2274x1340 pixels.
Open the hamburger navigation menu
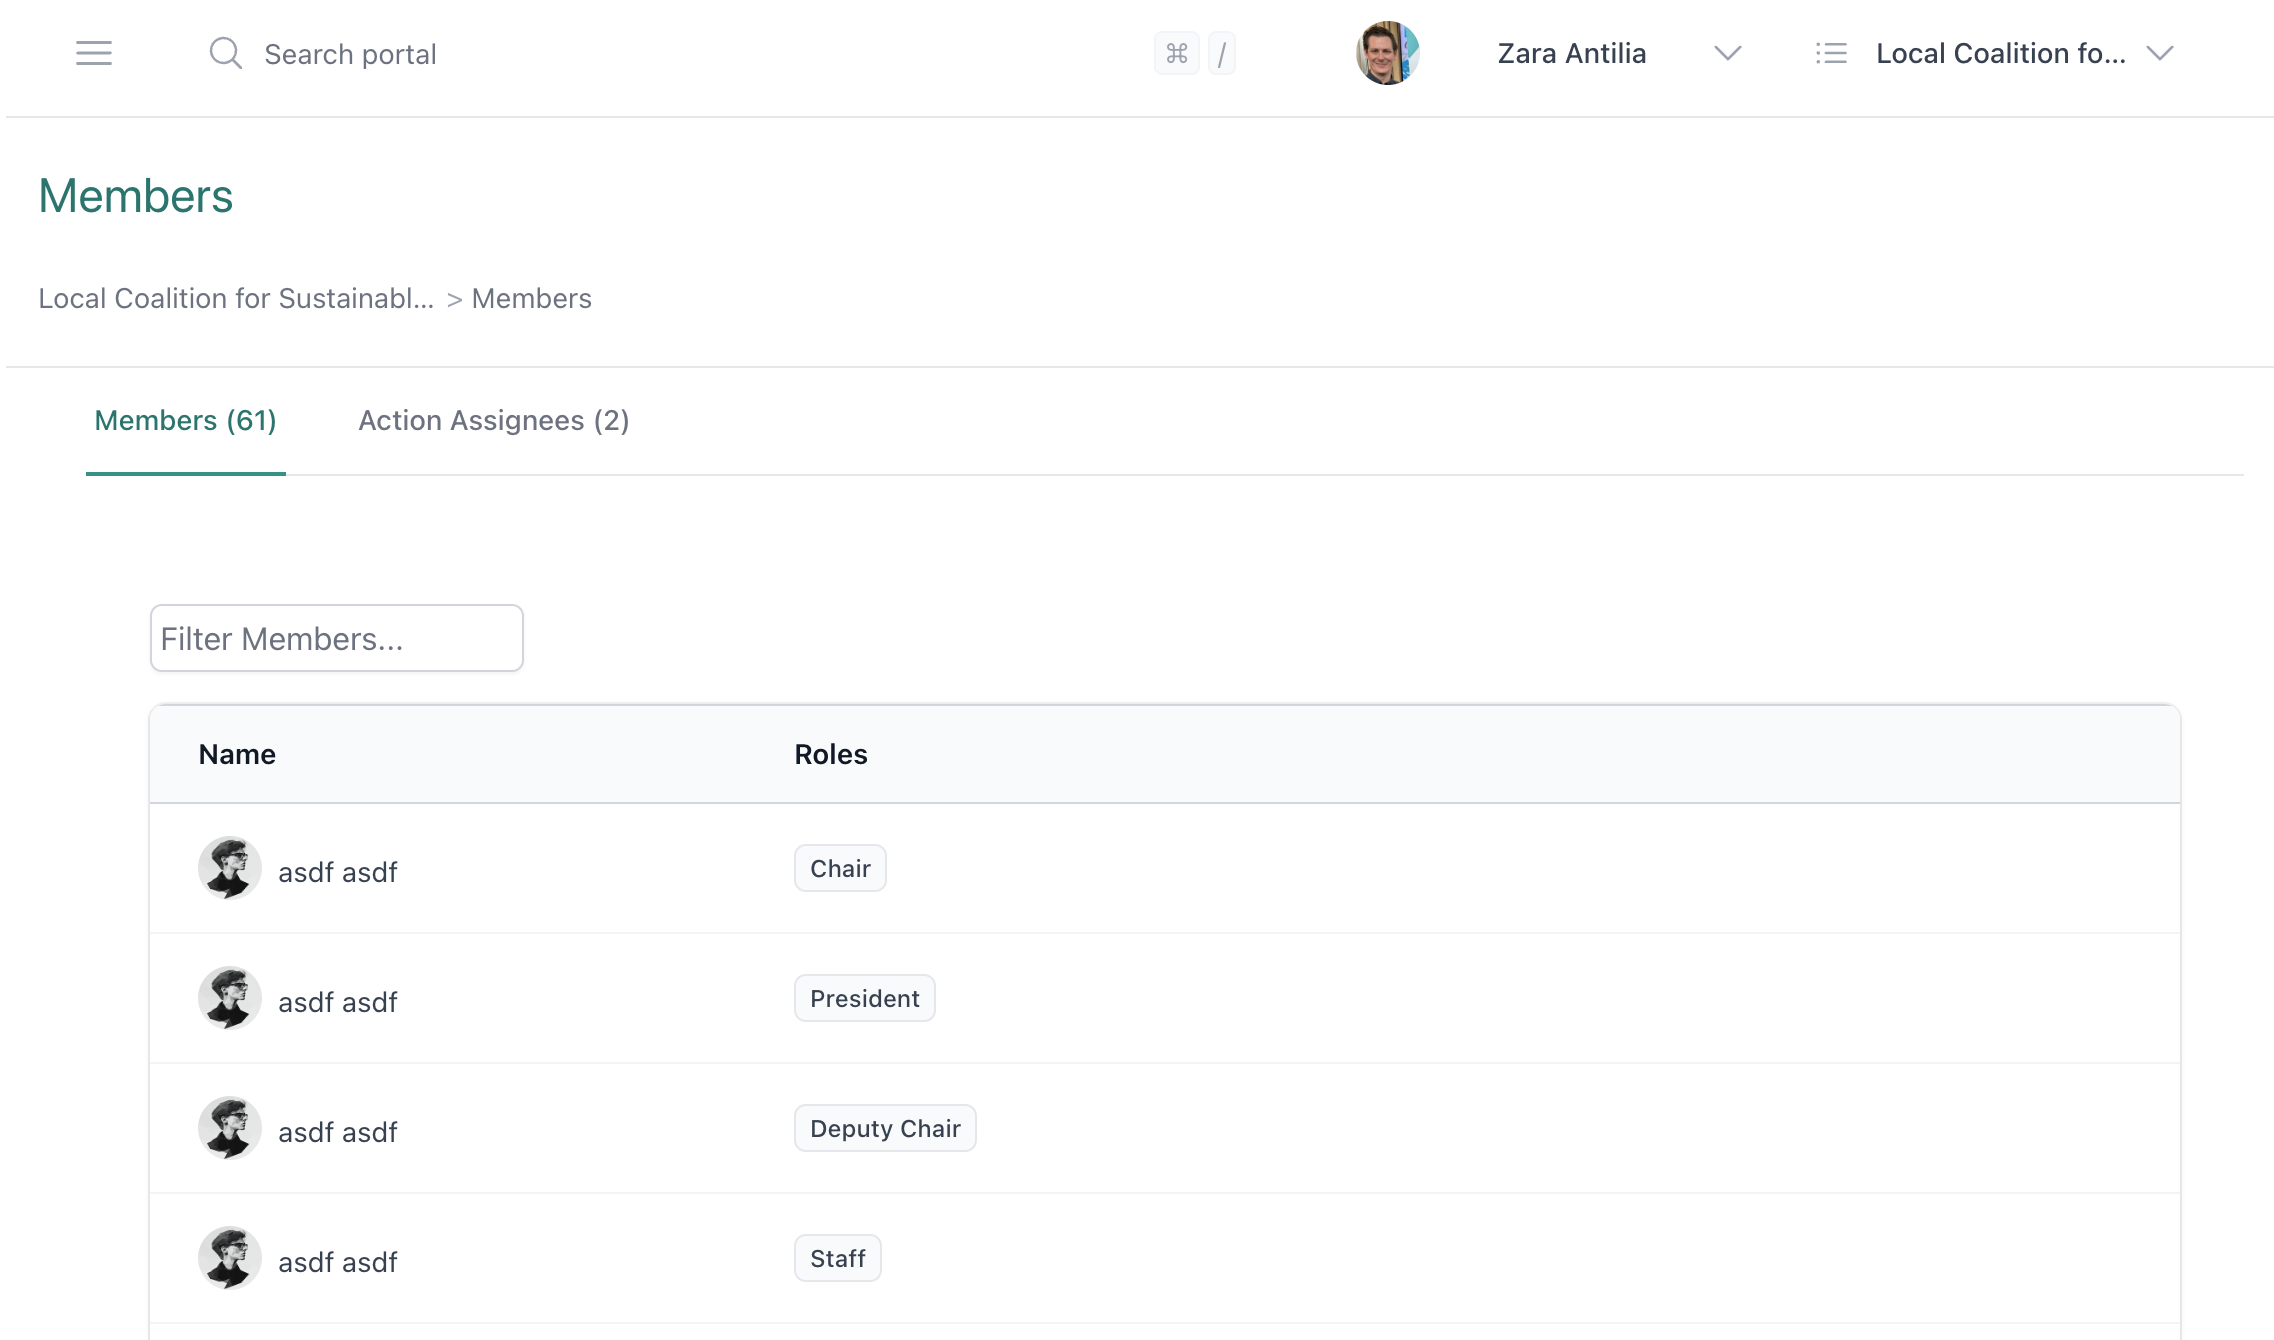pyautogui.click(x=92, y=53)
